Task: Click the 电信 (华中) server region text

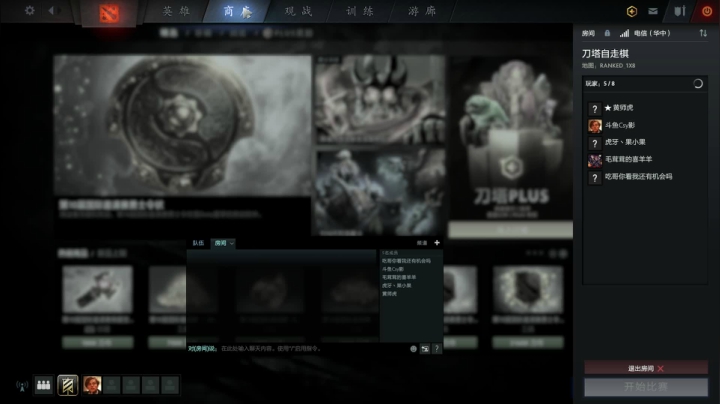Action: (652, 33)
